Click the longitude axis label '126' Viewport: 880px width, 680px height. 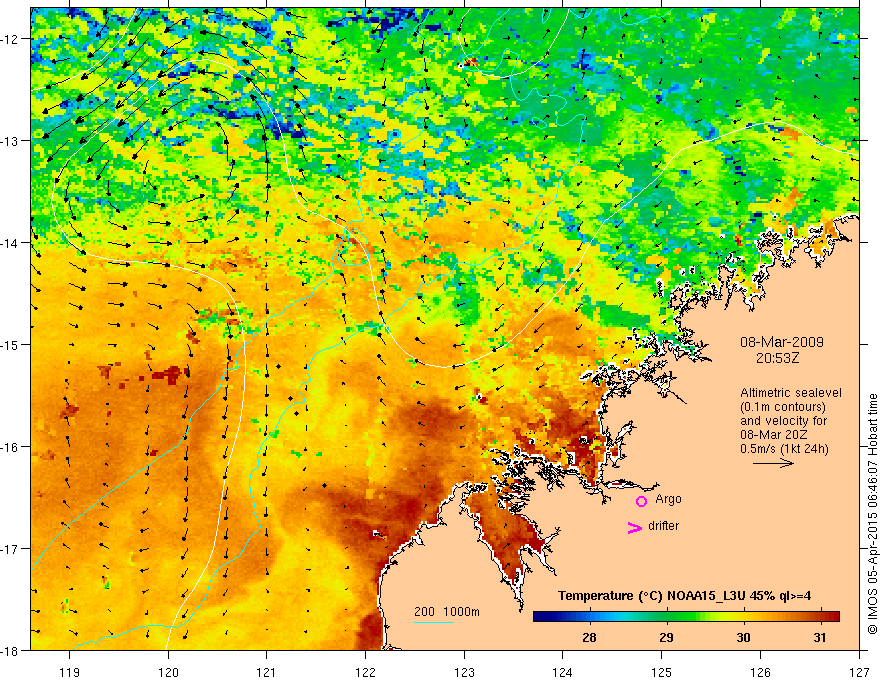tap(760, 672)
